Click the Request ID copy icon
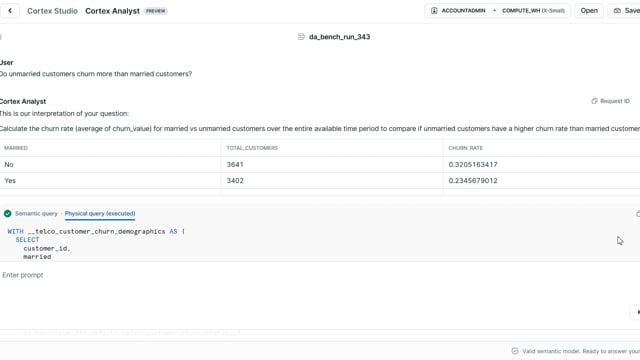The width and height of the screenshot is (640, 360). 594,101
